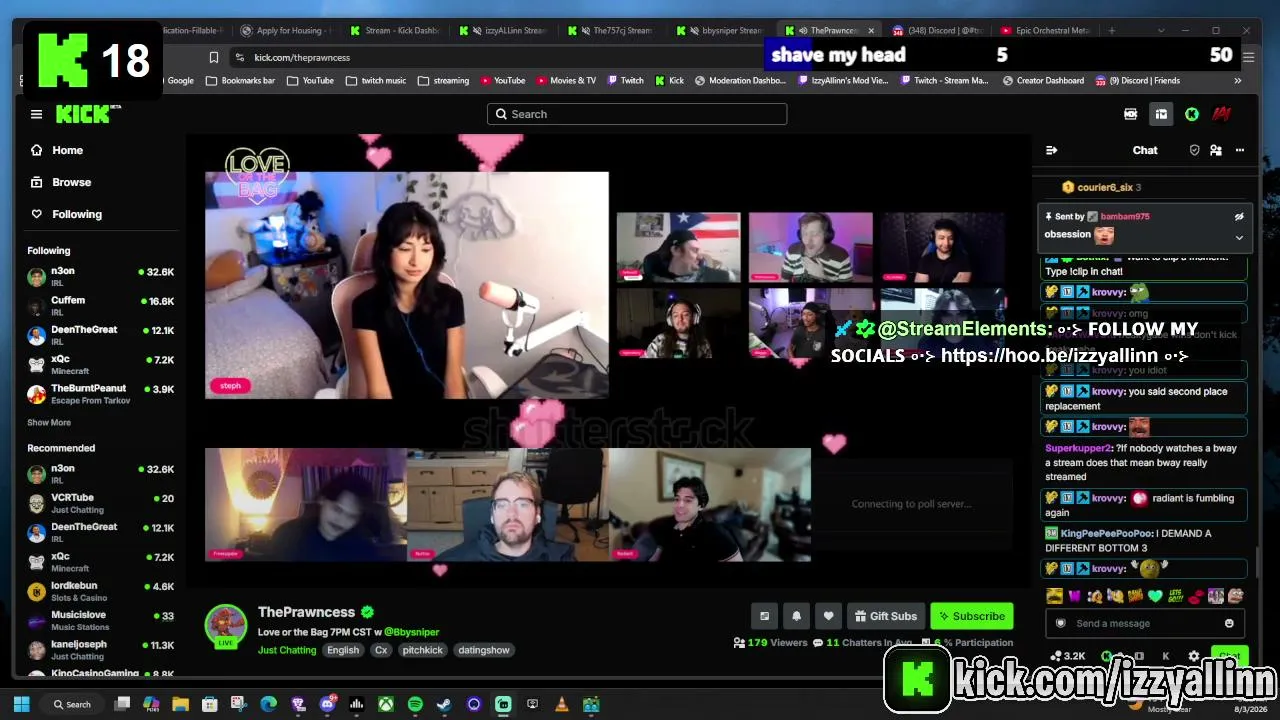Click the clip button next to the bell
This screenshot has height=720, width=1280.
(x=765, y=616)
